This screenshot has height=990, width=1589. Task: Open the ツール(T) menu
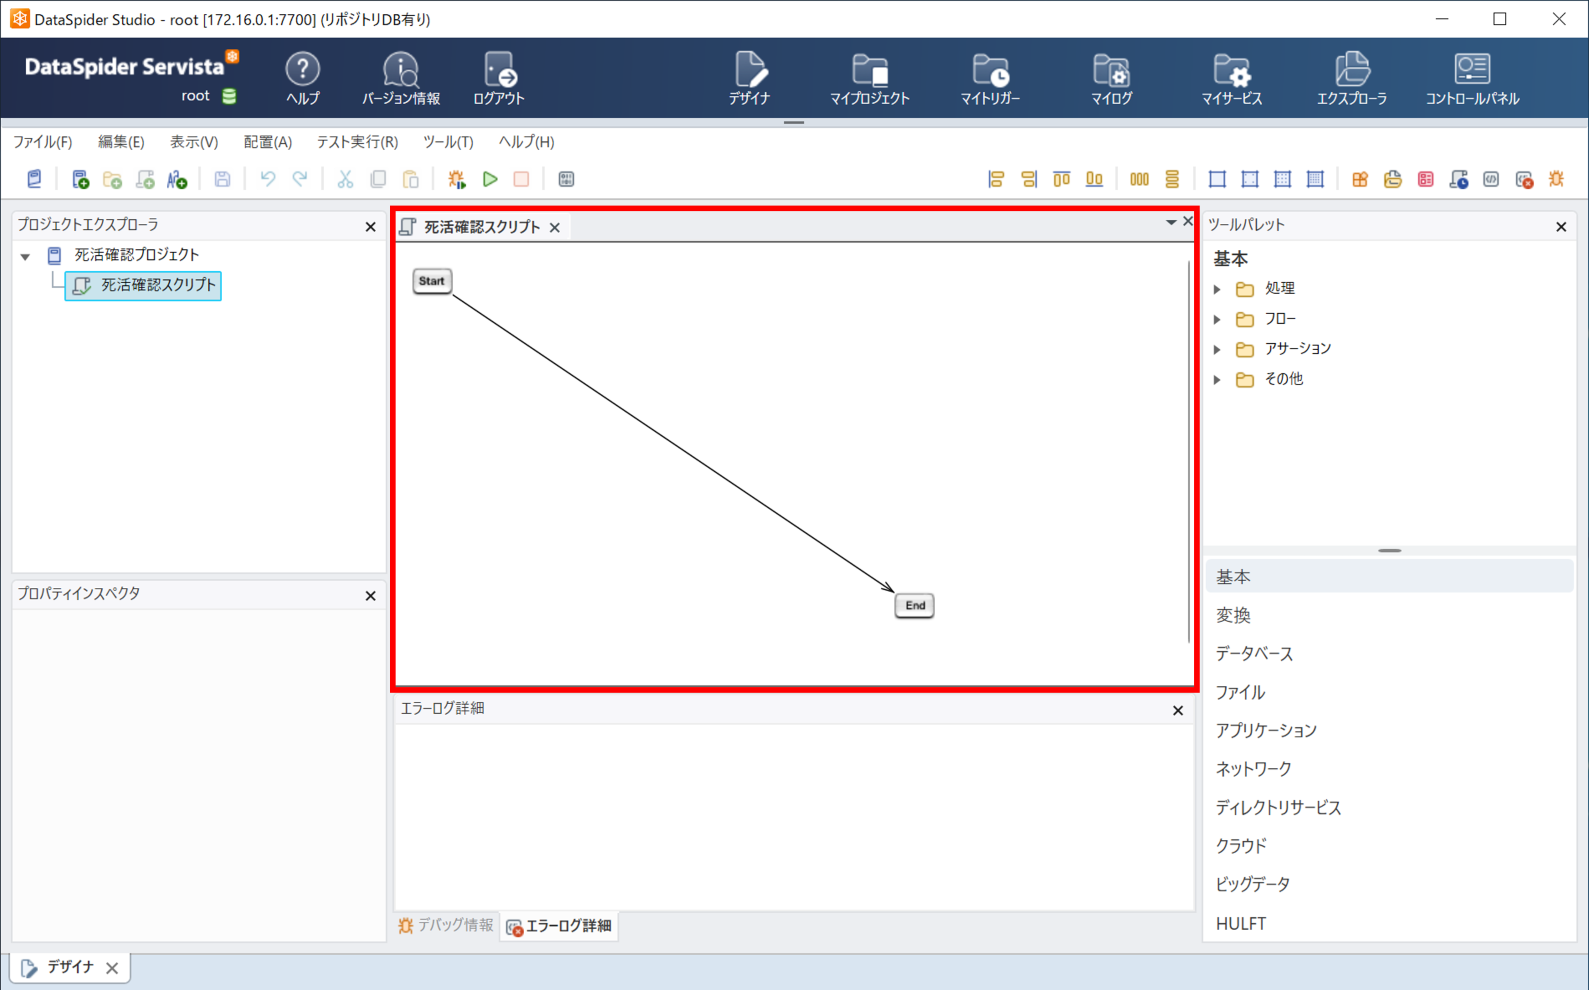tap(448, 142)
